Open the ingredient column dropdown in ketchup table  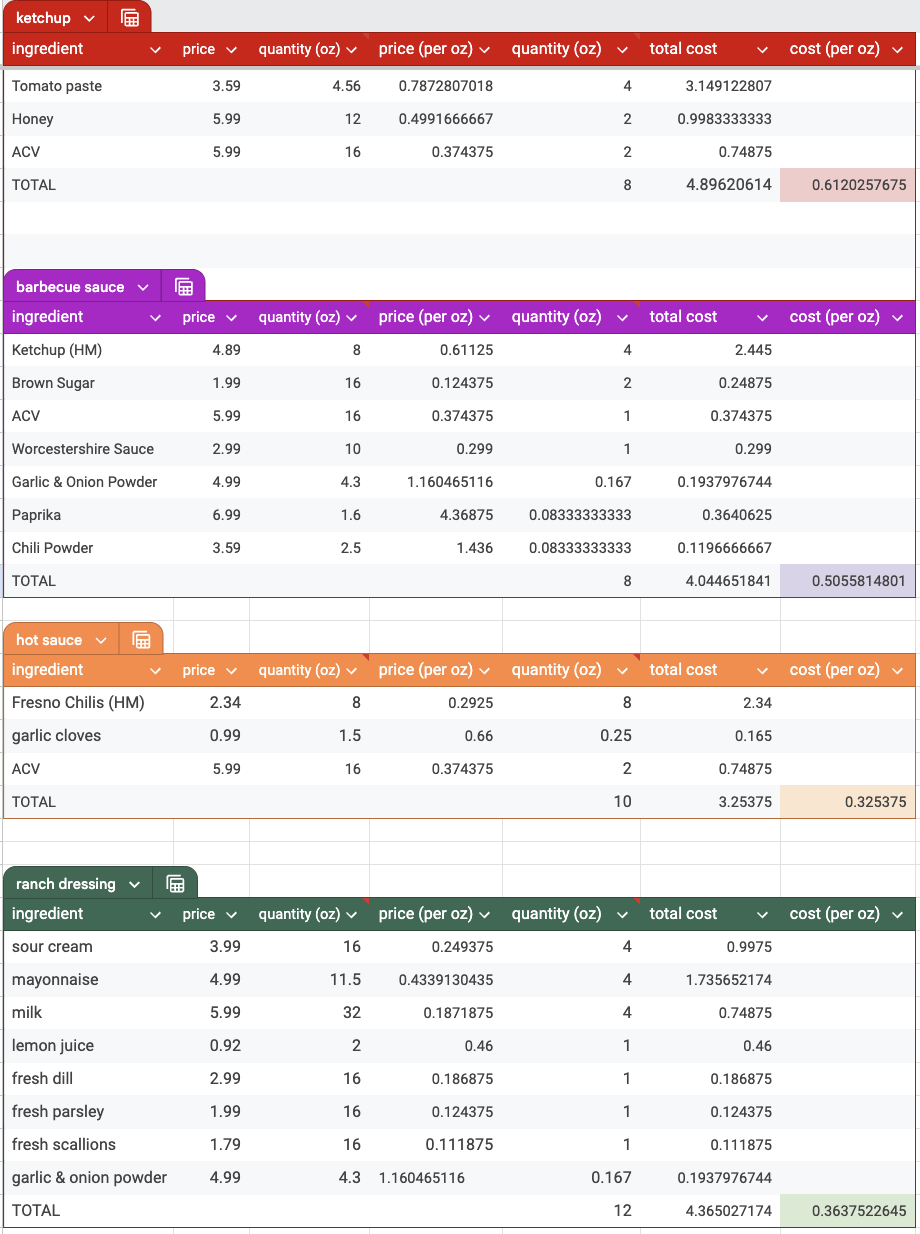point(156,49)
